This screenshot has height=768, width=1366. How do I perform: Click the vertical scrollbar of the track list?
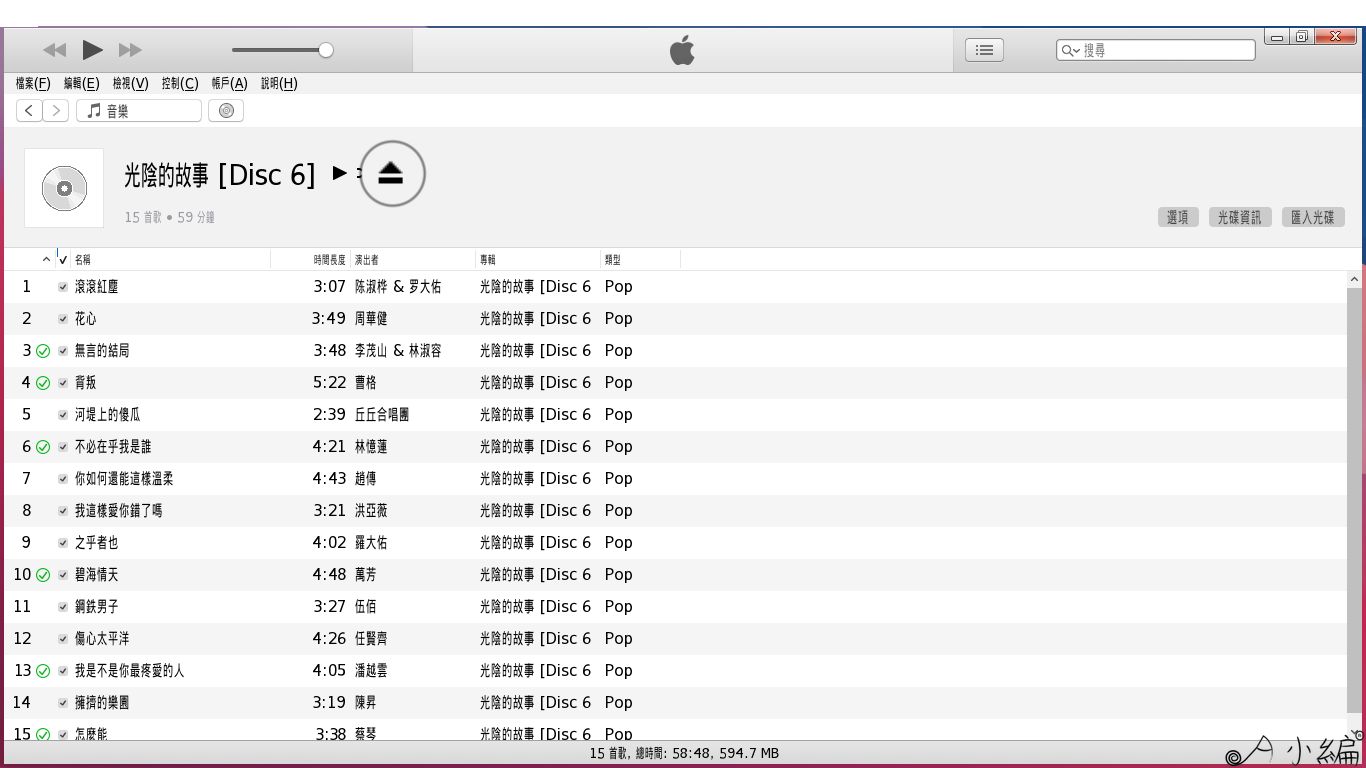(x=1355, y=500)
